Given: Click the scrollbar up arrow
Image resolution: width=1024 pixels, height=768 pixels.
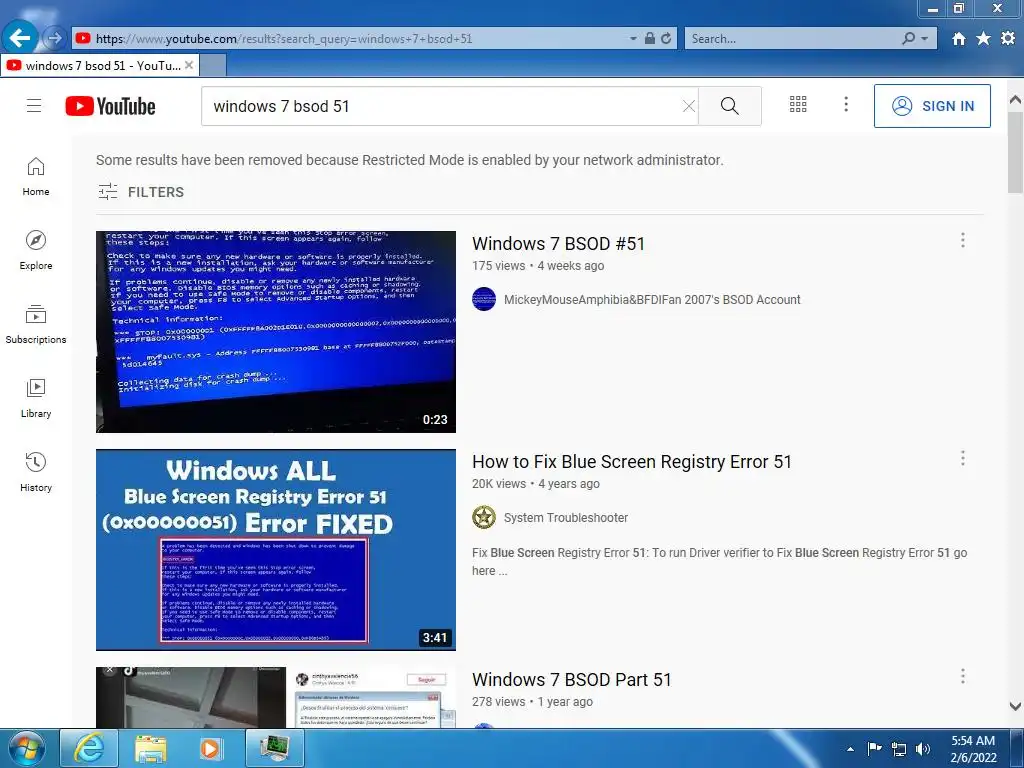Looking at the screenshot, I should pos(1015,100).
